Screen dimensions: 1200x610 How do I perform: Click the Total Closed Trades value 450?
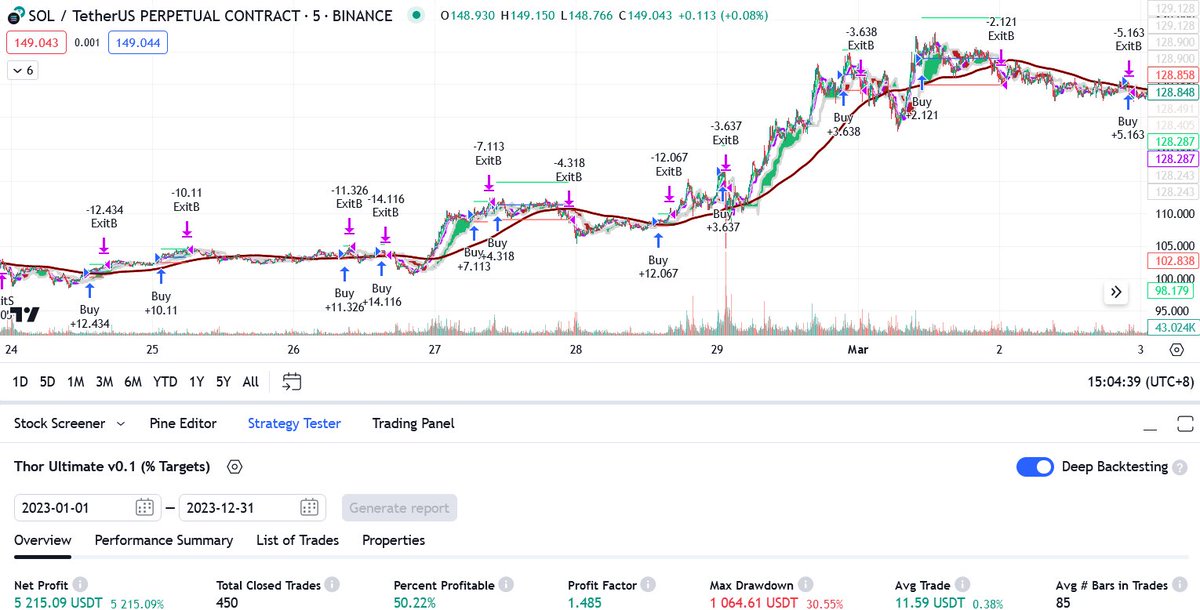click(x=228, y=603)
